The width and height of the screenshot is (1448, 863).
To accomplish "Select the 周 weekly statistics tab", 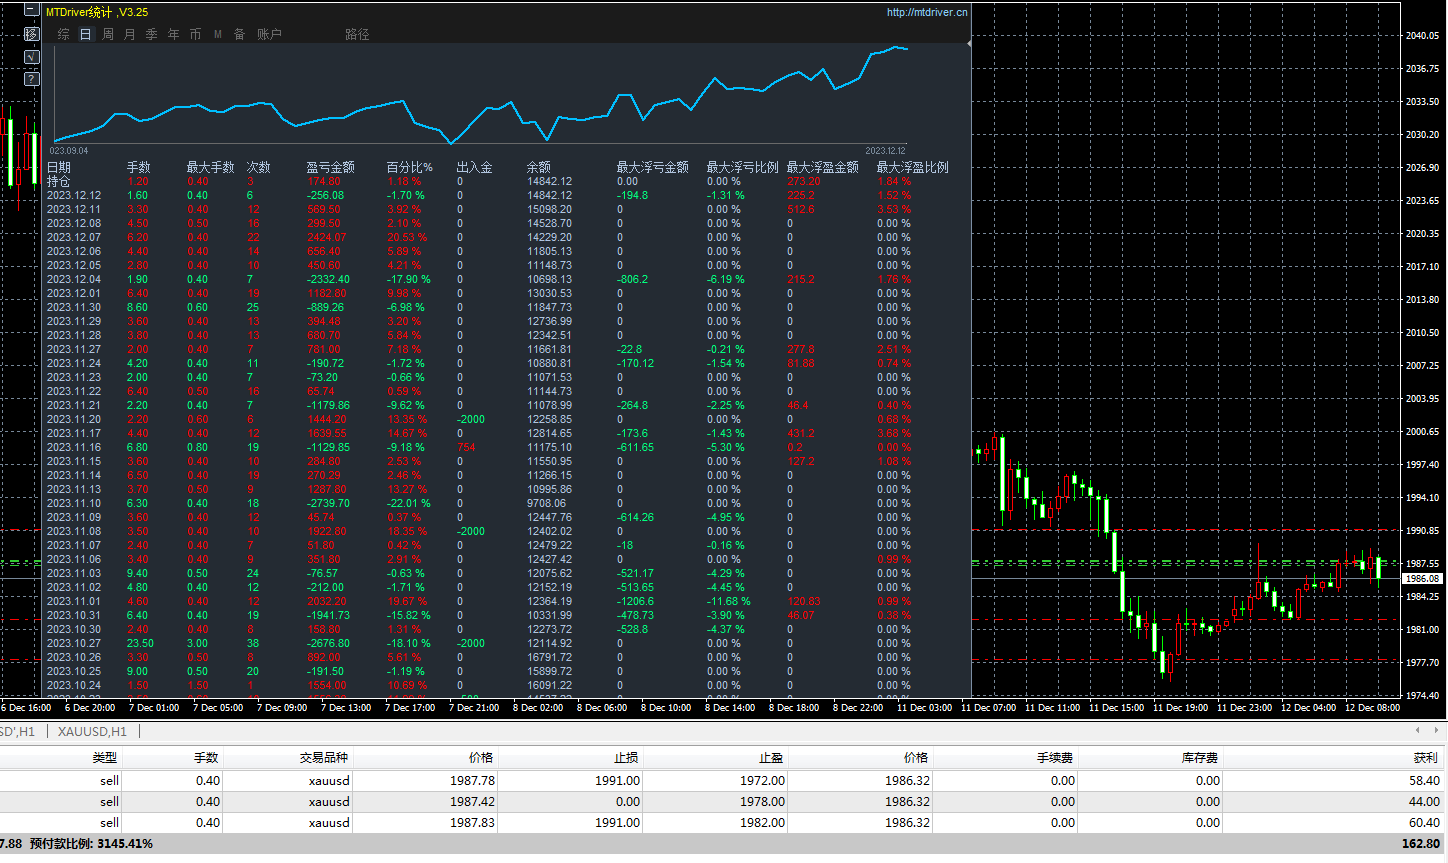I will [x=108, y=34].
